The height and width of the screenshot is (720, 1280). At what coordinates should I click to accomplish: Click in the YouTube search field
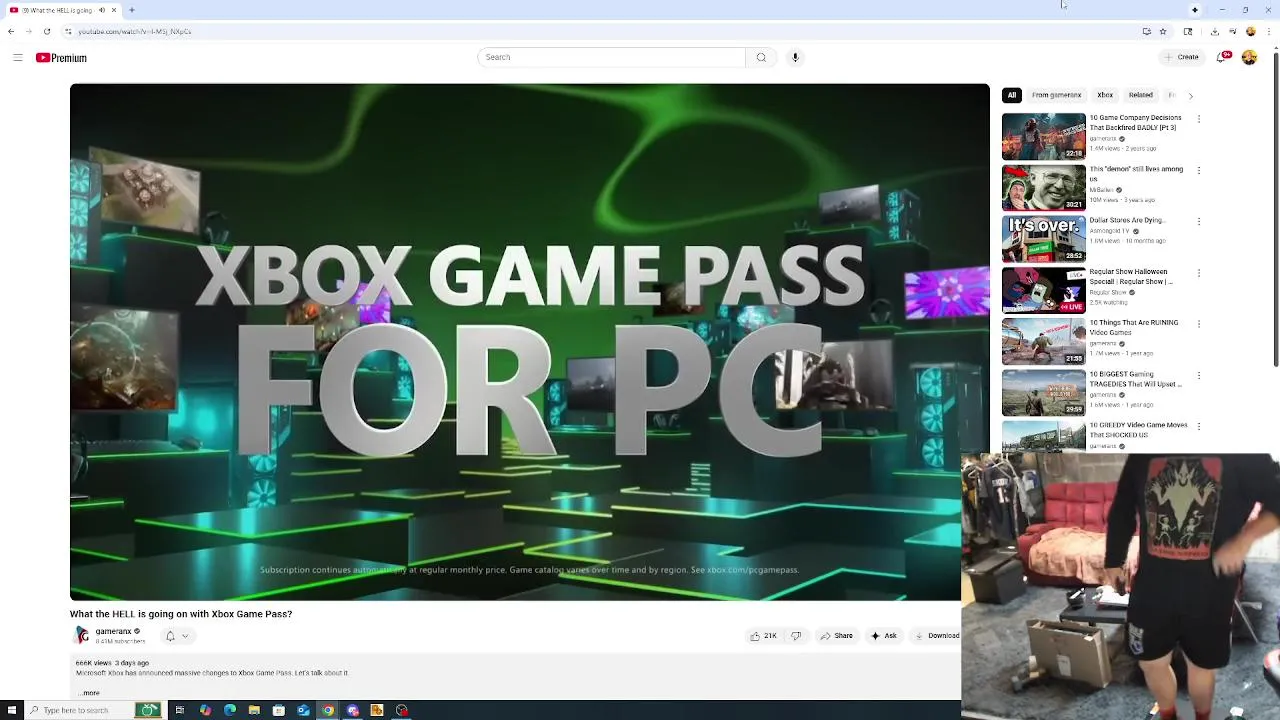pyautogui.click(x=611, y=57)
